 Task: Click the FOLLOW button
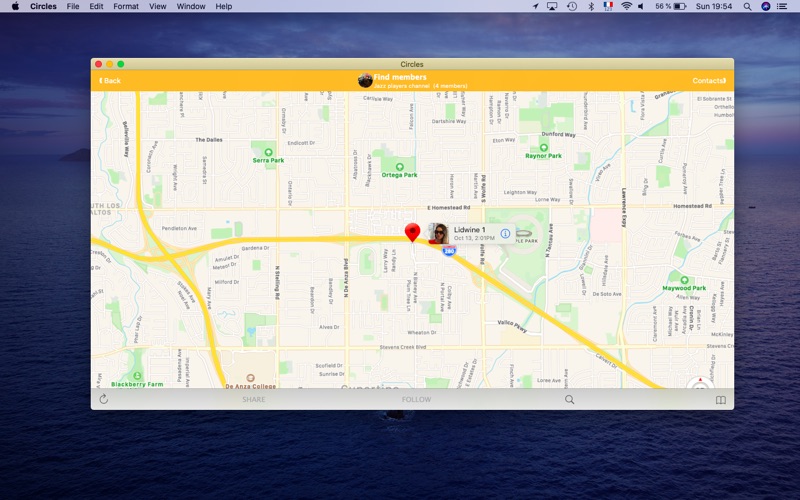point(416,399)
